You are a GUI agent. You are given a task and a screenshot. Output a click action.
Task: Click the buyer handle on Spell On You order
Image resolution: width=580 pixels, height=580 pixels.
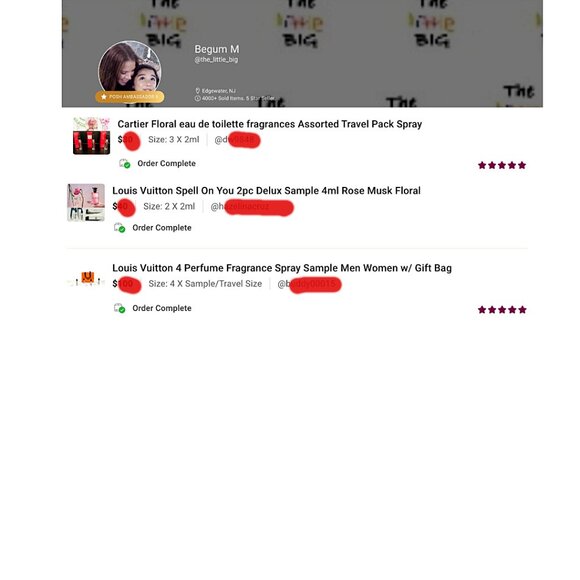click(x=252, y=207)
